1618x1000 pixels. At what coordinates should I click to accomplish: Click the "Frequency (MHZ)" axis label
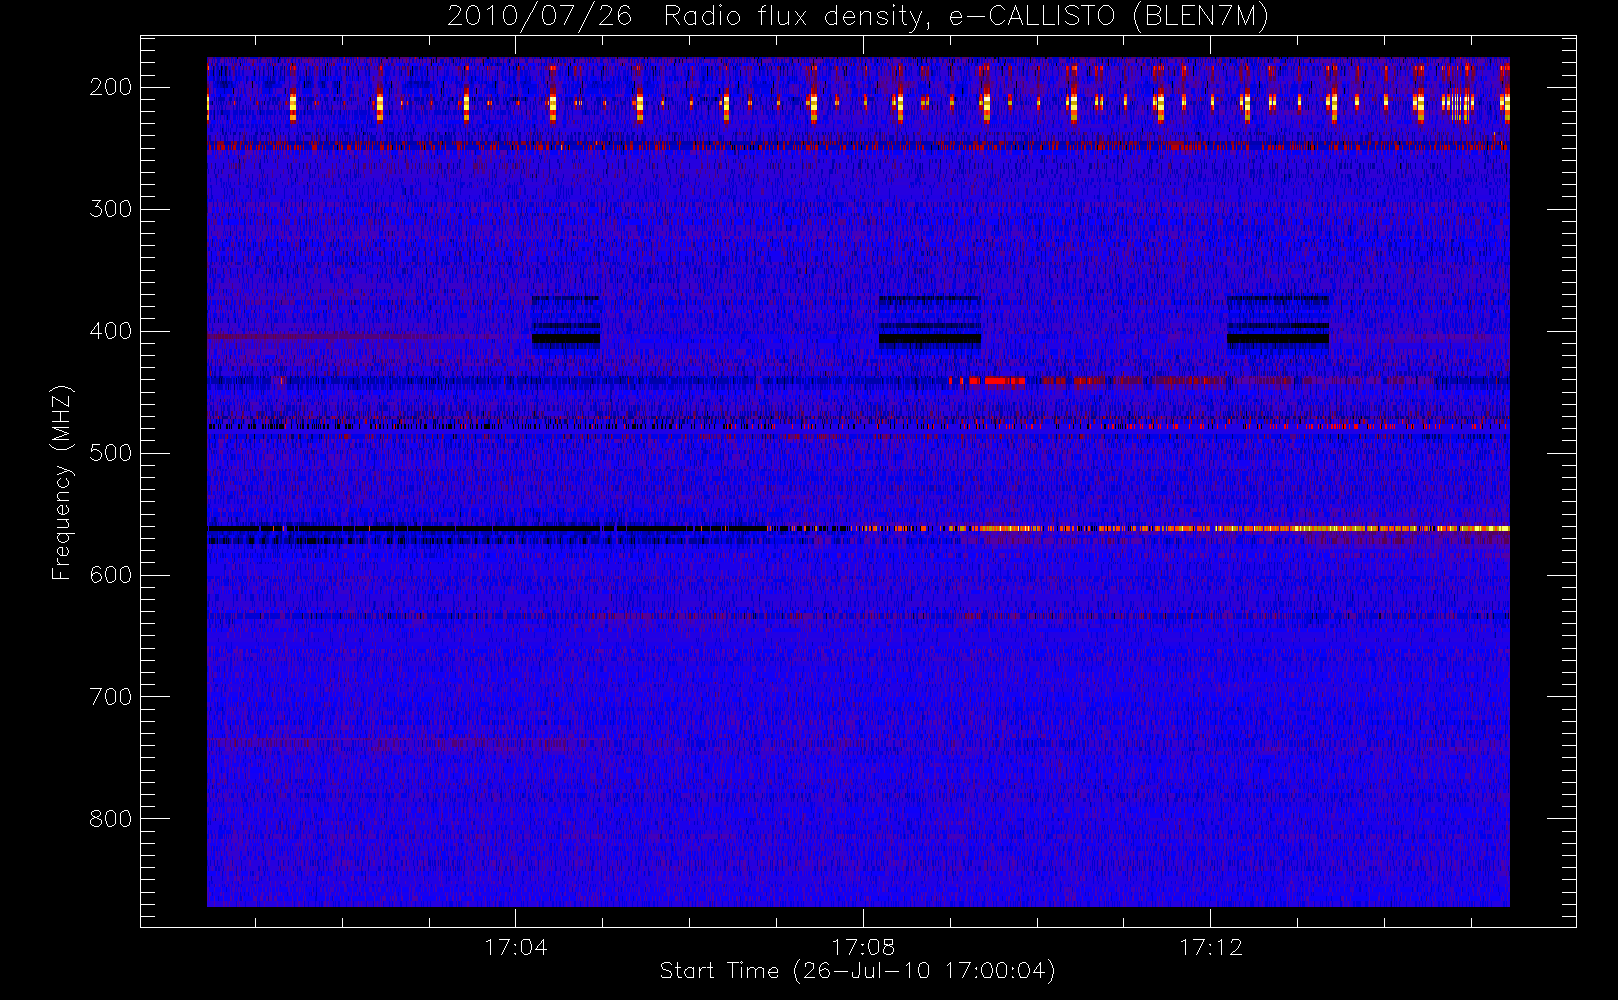click(62, 482)
